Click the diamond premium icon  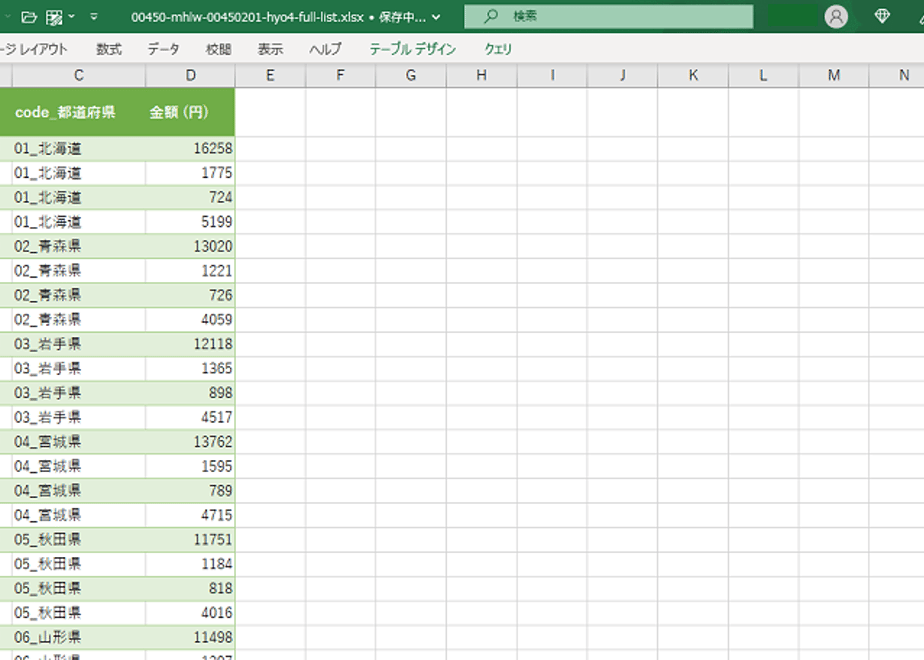(x=882, y=16)
